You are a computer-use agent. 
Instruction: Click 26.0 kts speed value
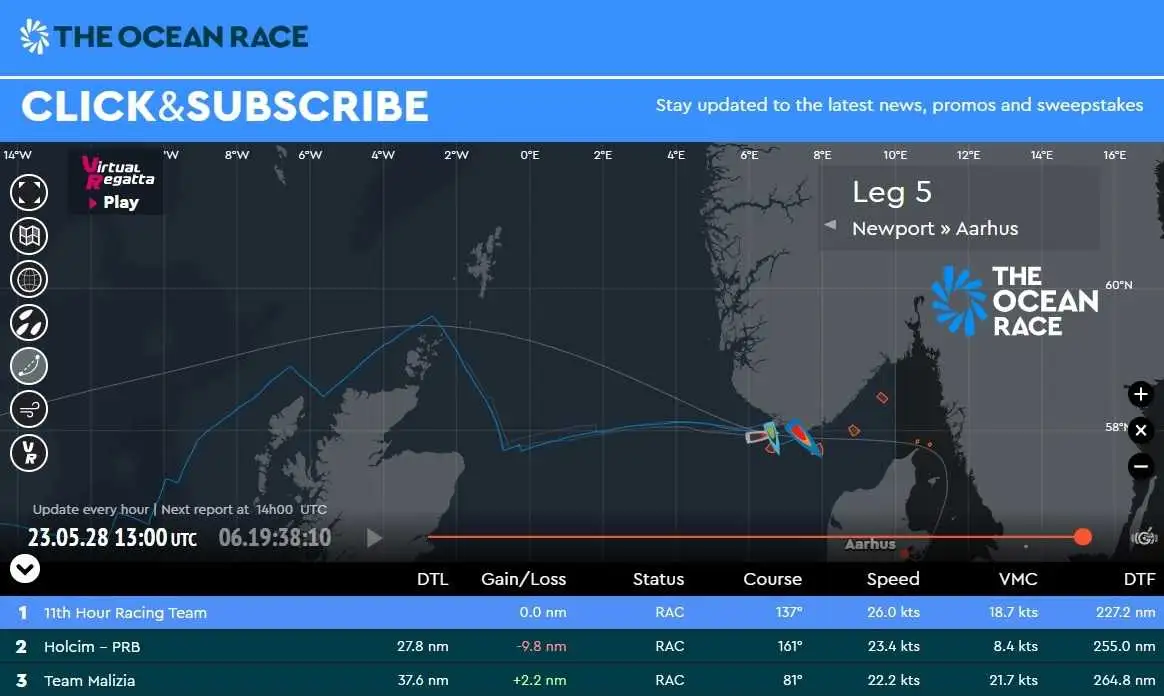tap(893, 612)
